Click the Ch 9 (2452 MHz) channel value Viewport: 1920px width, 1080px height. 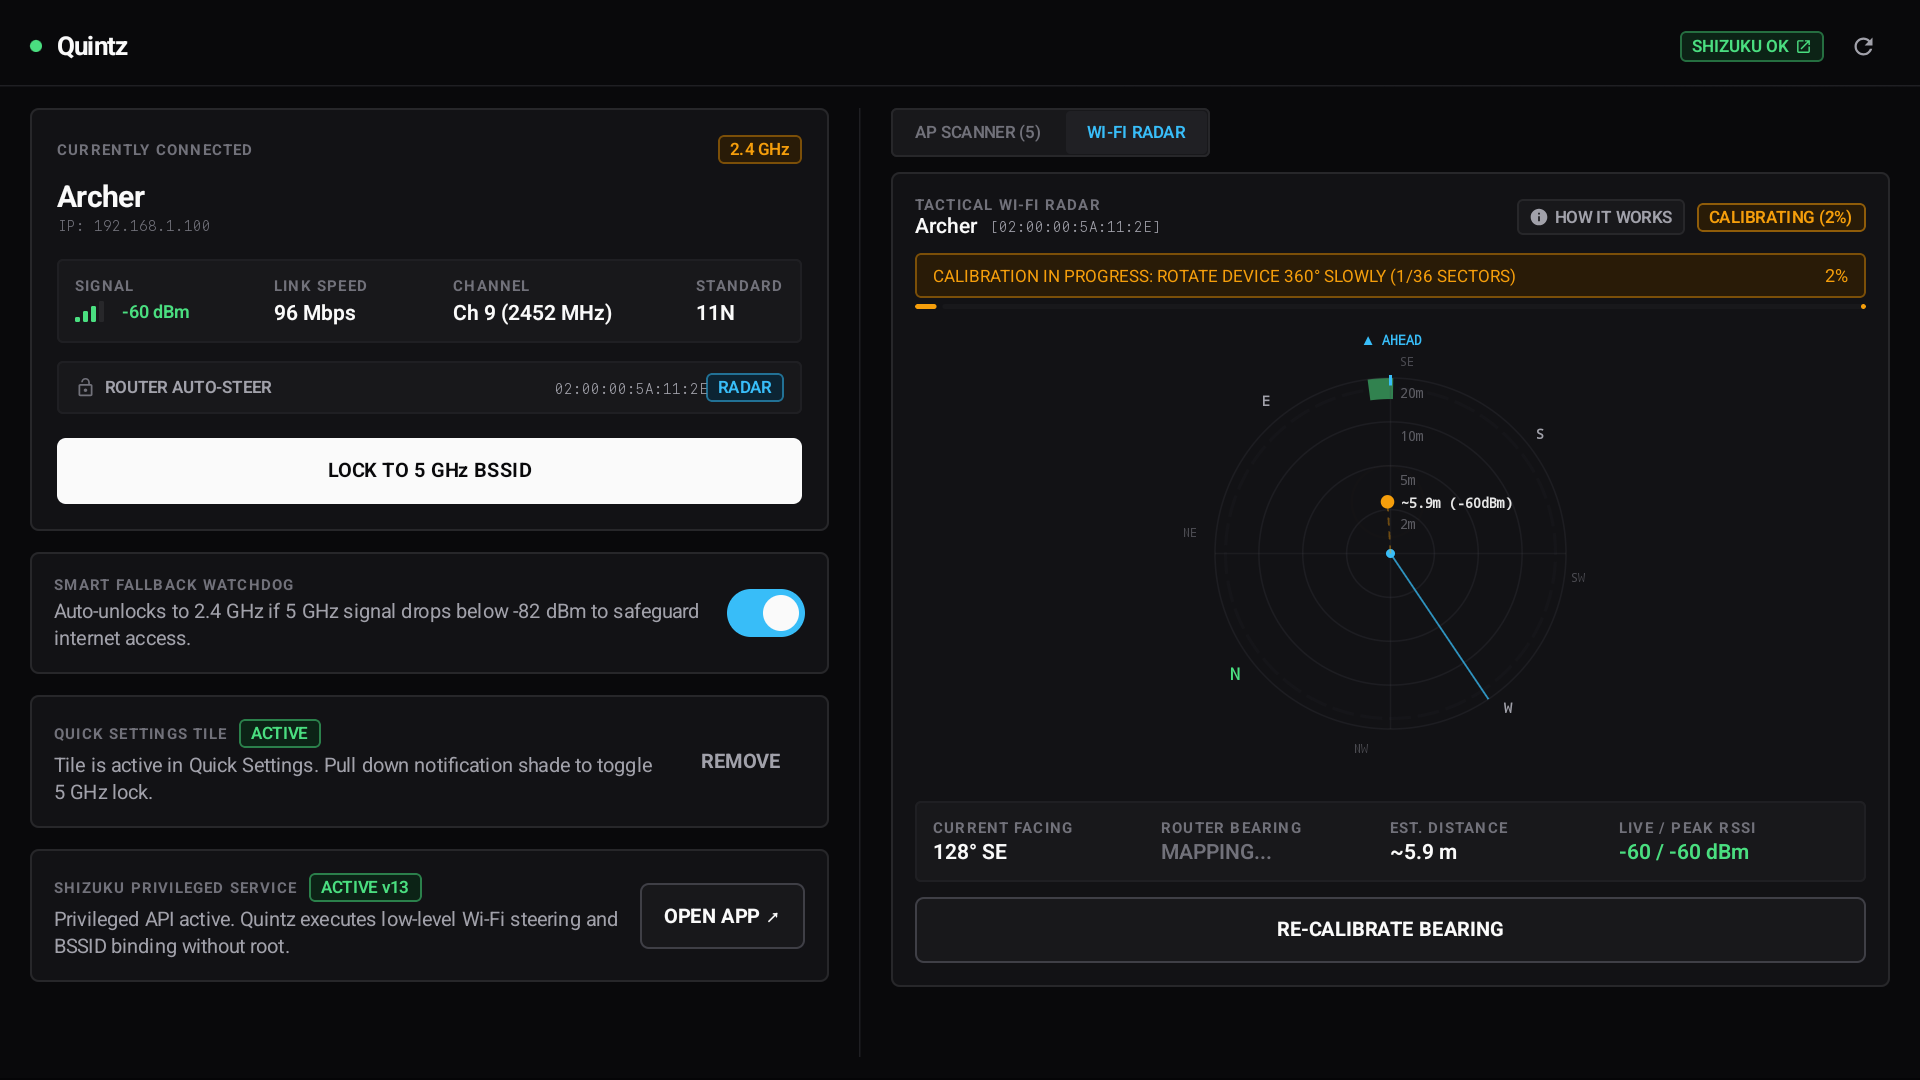[533, 313]
